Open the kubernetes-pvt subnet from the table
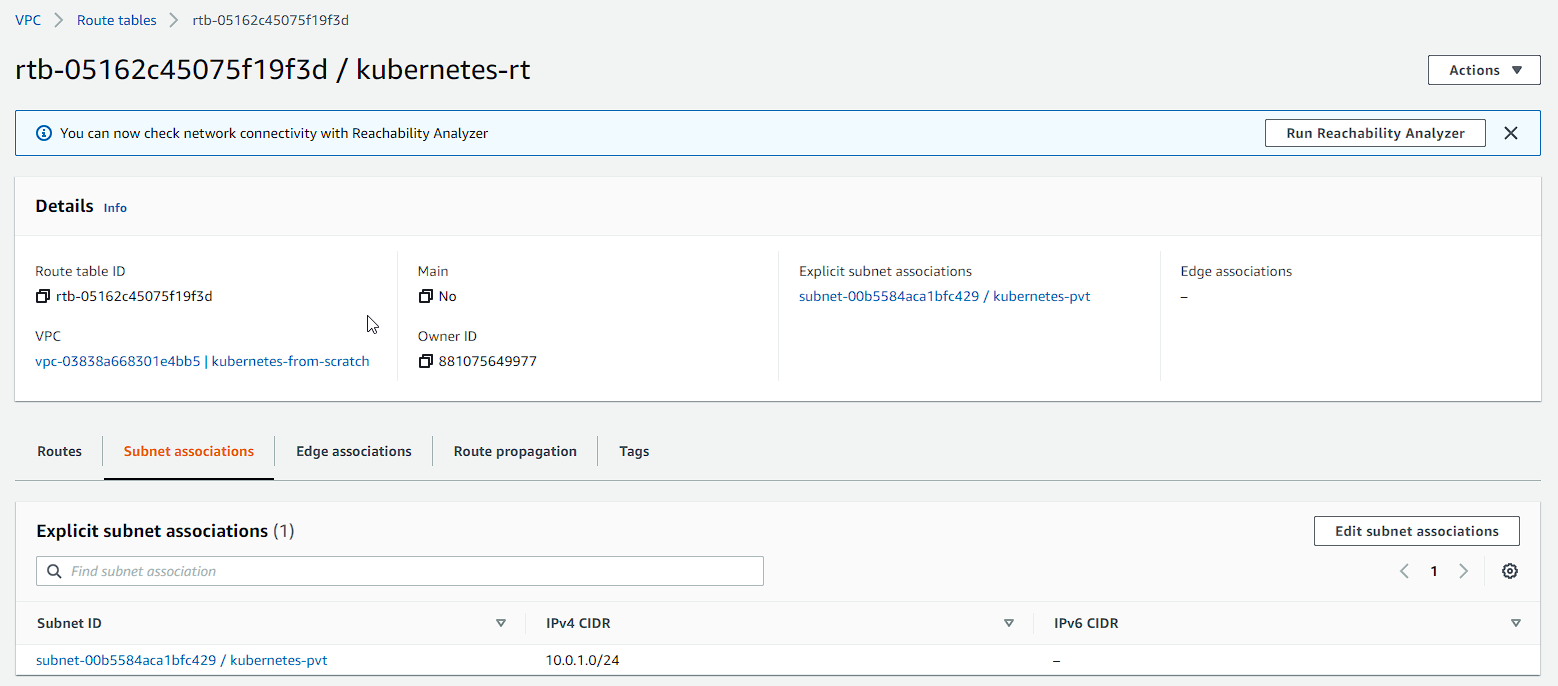This screenshot has height=686, width=1558. [182, 660]
